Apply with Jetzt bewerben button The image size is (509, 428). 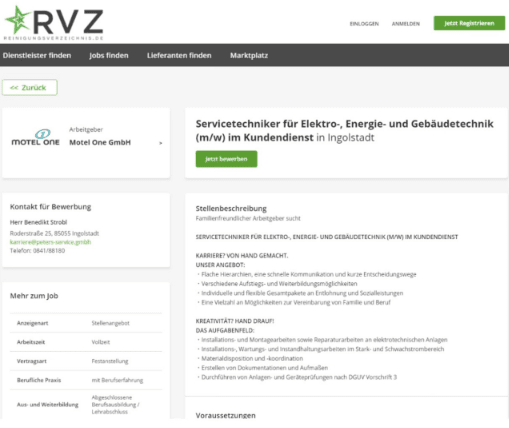[x=226, y=159]
